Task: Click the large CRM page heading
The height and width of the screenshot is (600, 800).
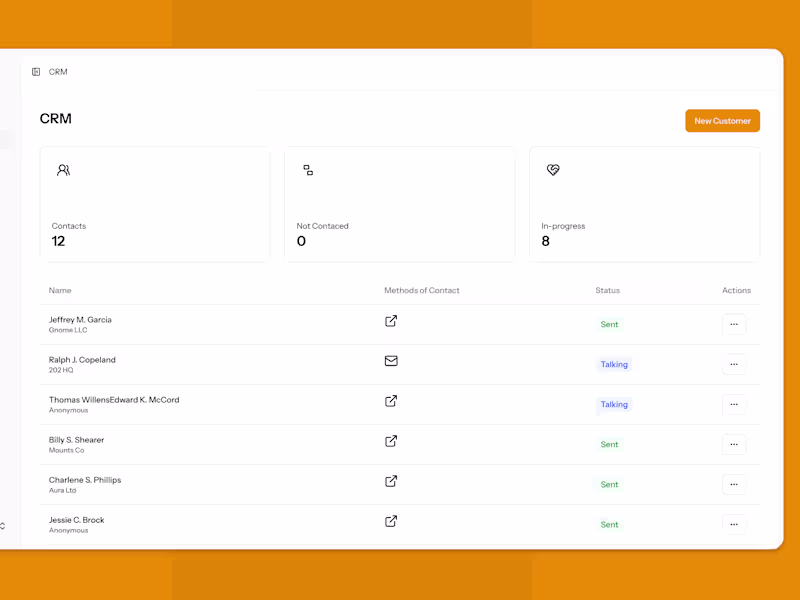Action: coord(56,119)
